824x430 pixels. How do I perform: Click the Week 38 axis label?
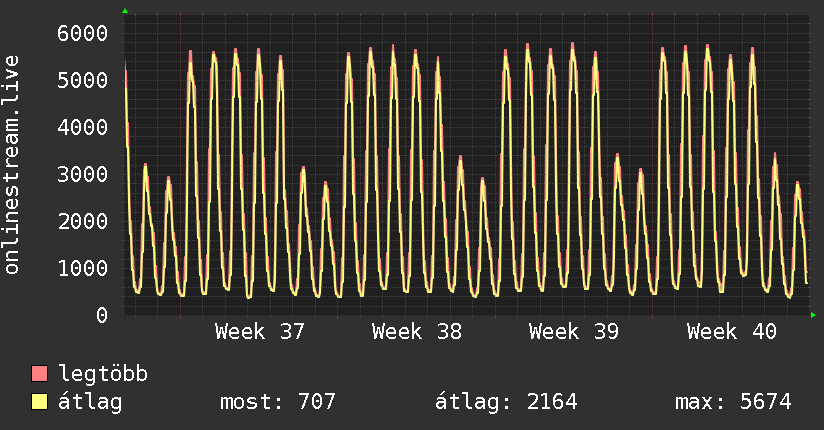coord(417,332)
